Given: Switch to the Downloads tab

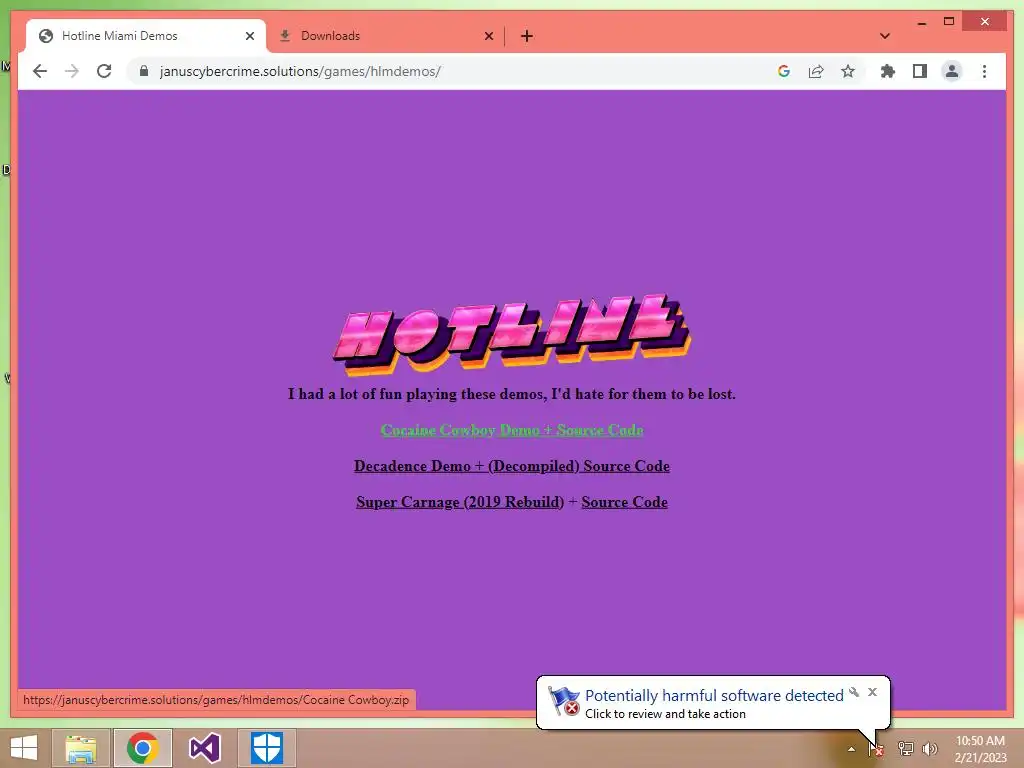Looking at the screenshot, I should point(385,36).
